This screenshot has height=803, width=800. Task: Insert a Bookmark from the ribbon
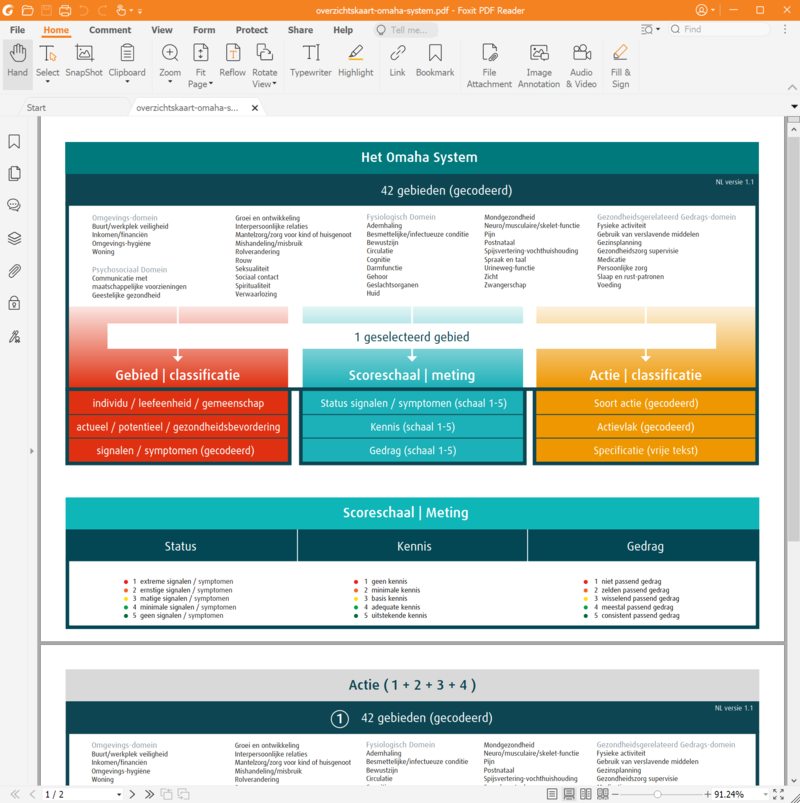click(x=435, y=62)
